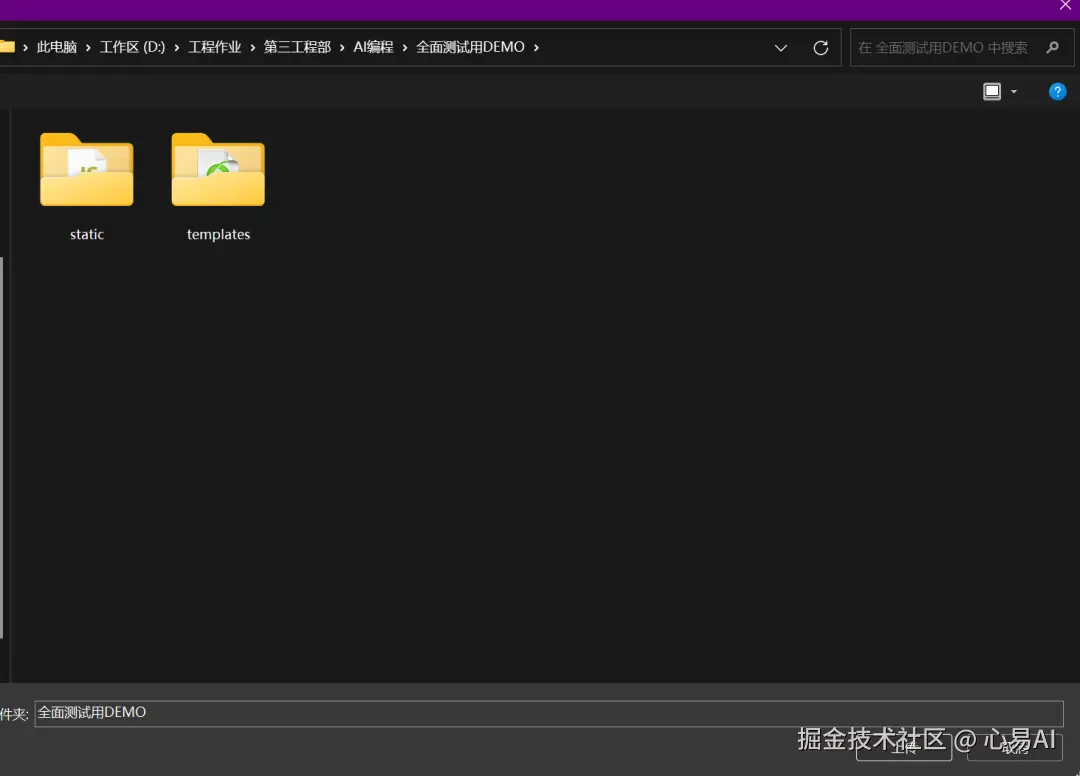
Task: Expand chevron before 此电脑
Action: (25, 48)
